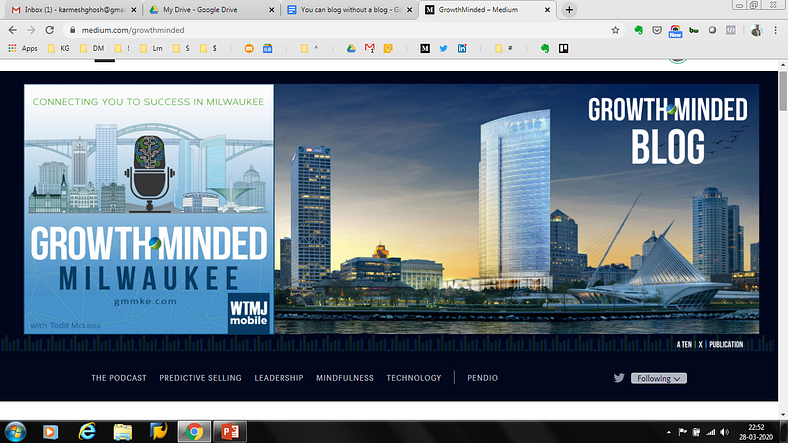Open the LinkedIn bookmark icon
The width and height of the screenshot is (788, 443).
(x=462, y=48)
